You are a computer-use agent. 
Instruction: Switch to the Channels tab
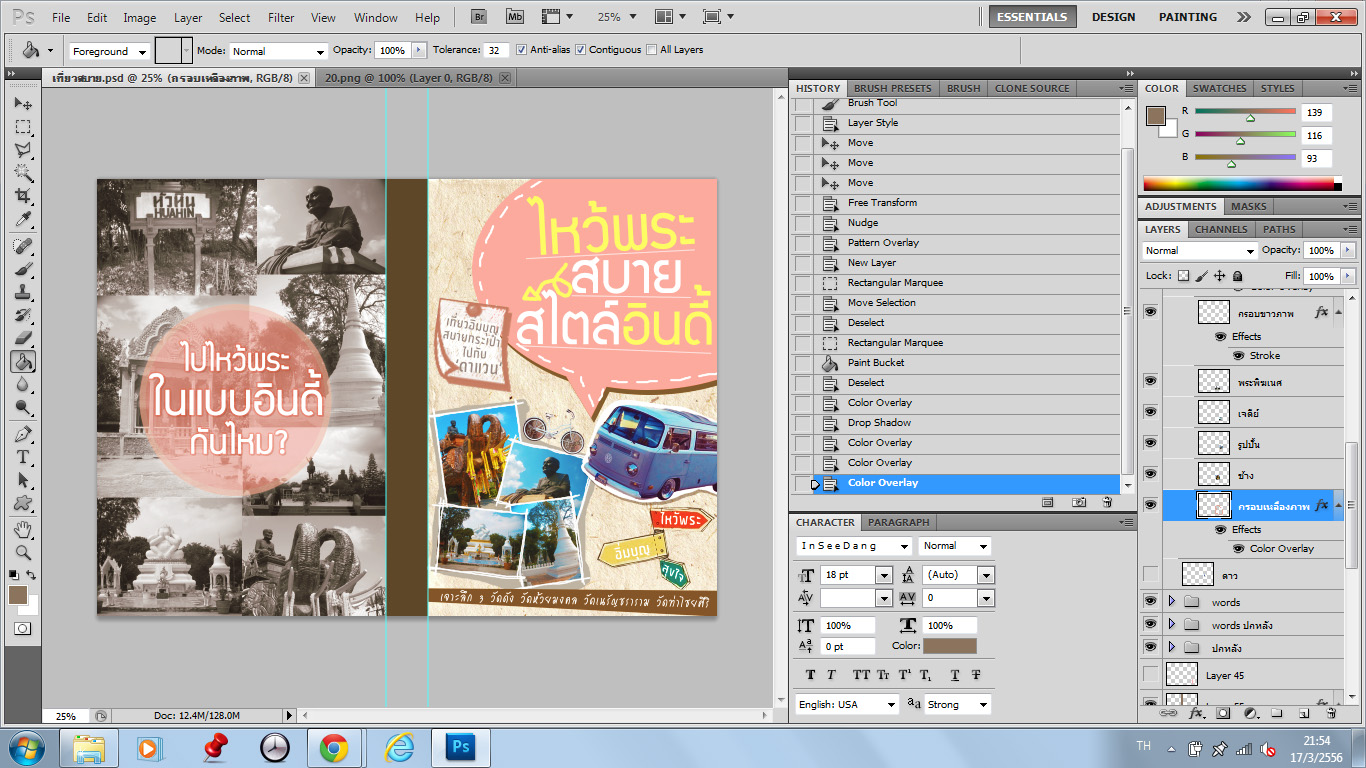coord(1220,229)
